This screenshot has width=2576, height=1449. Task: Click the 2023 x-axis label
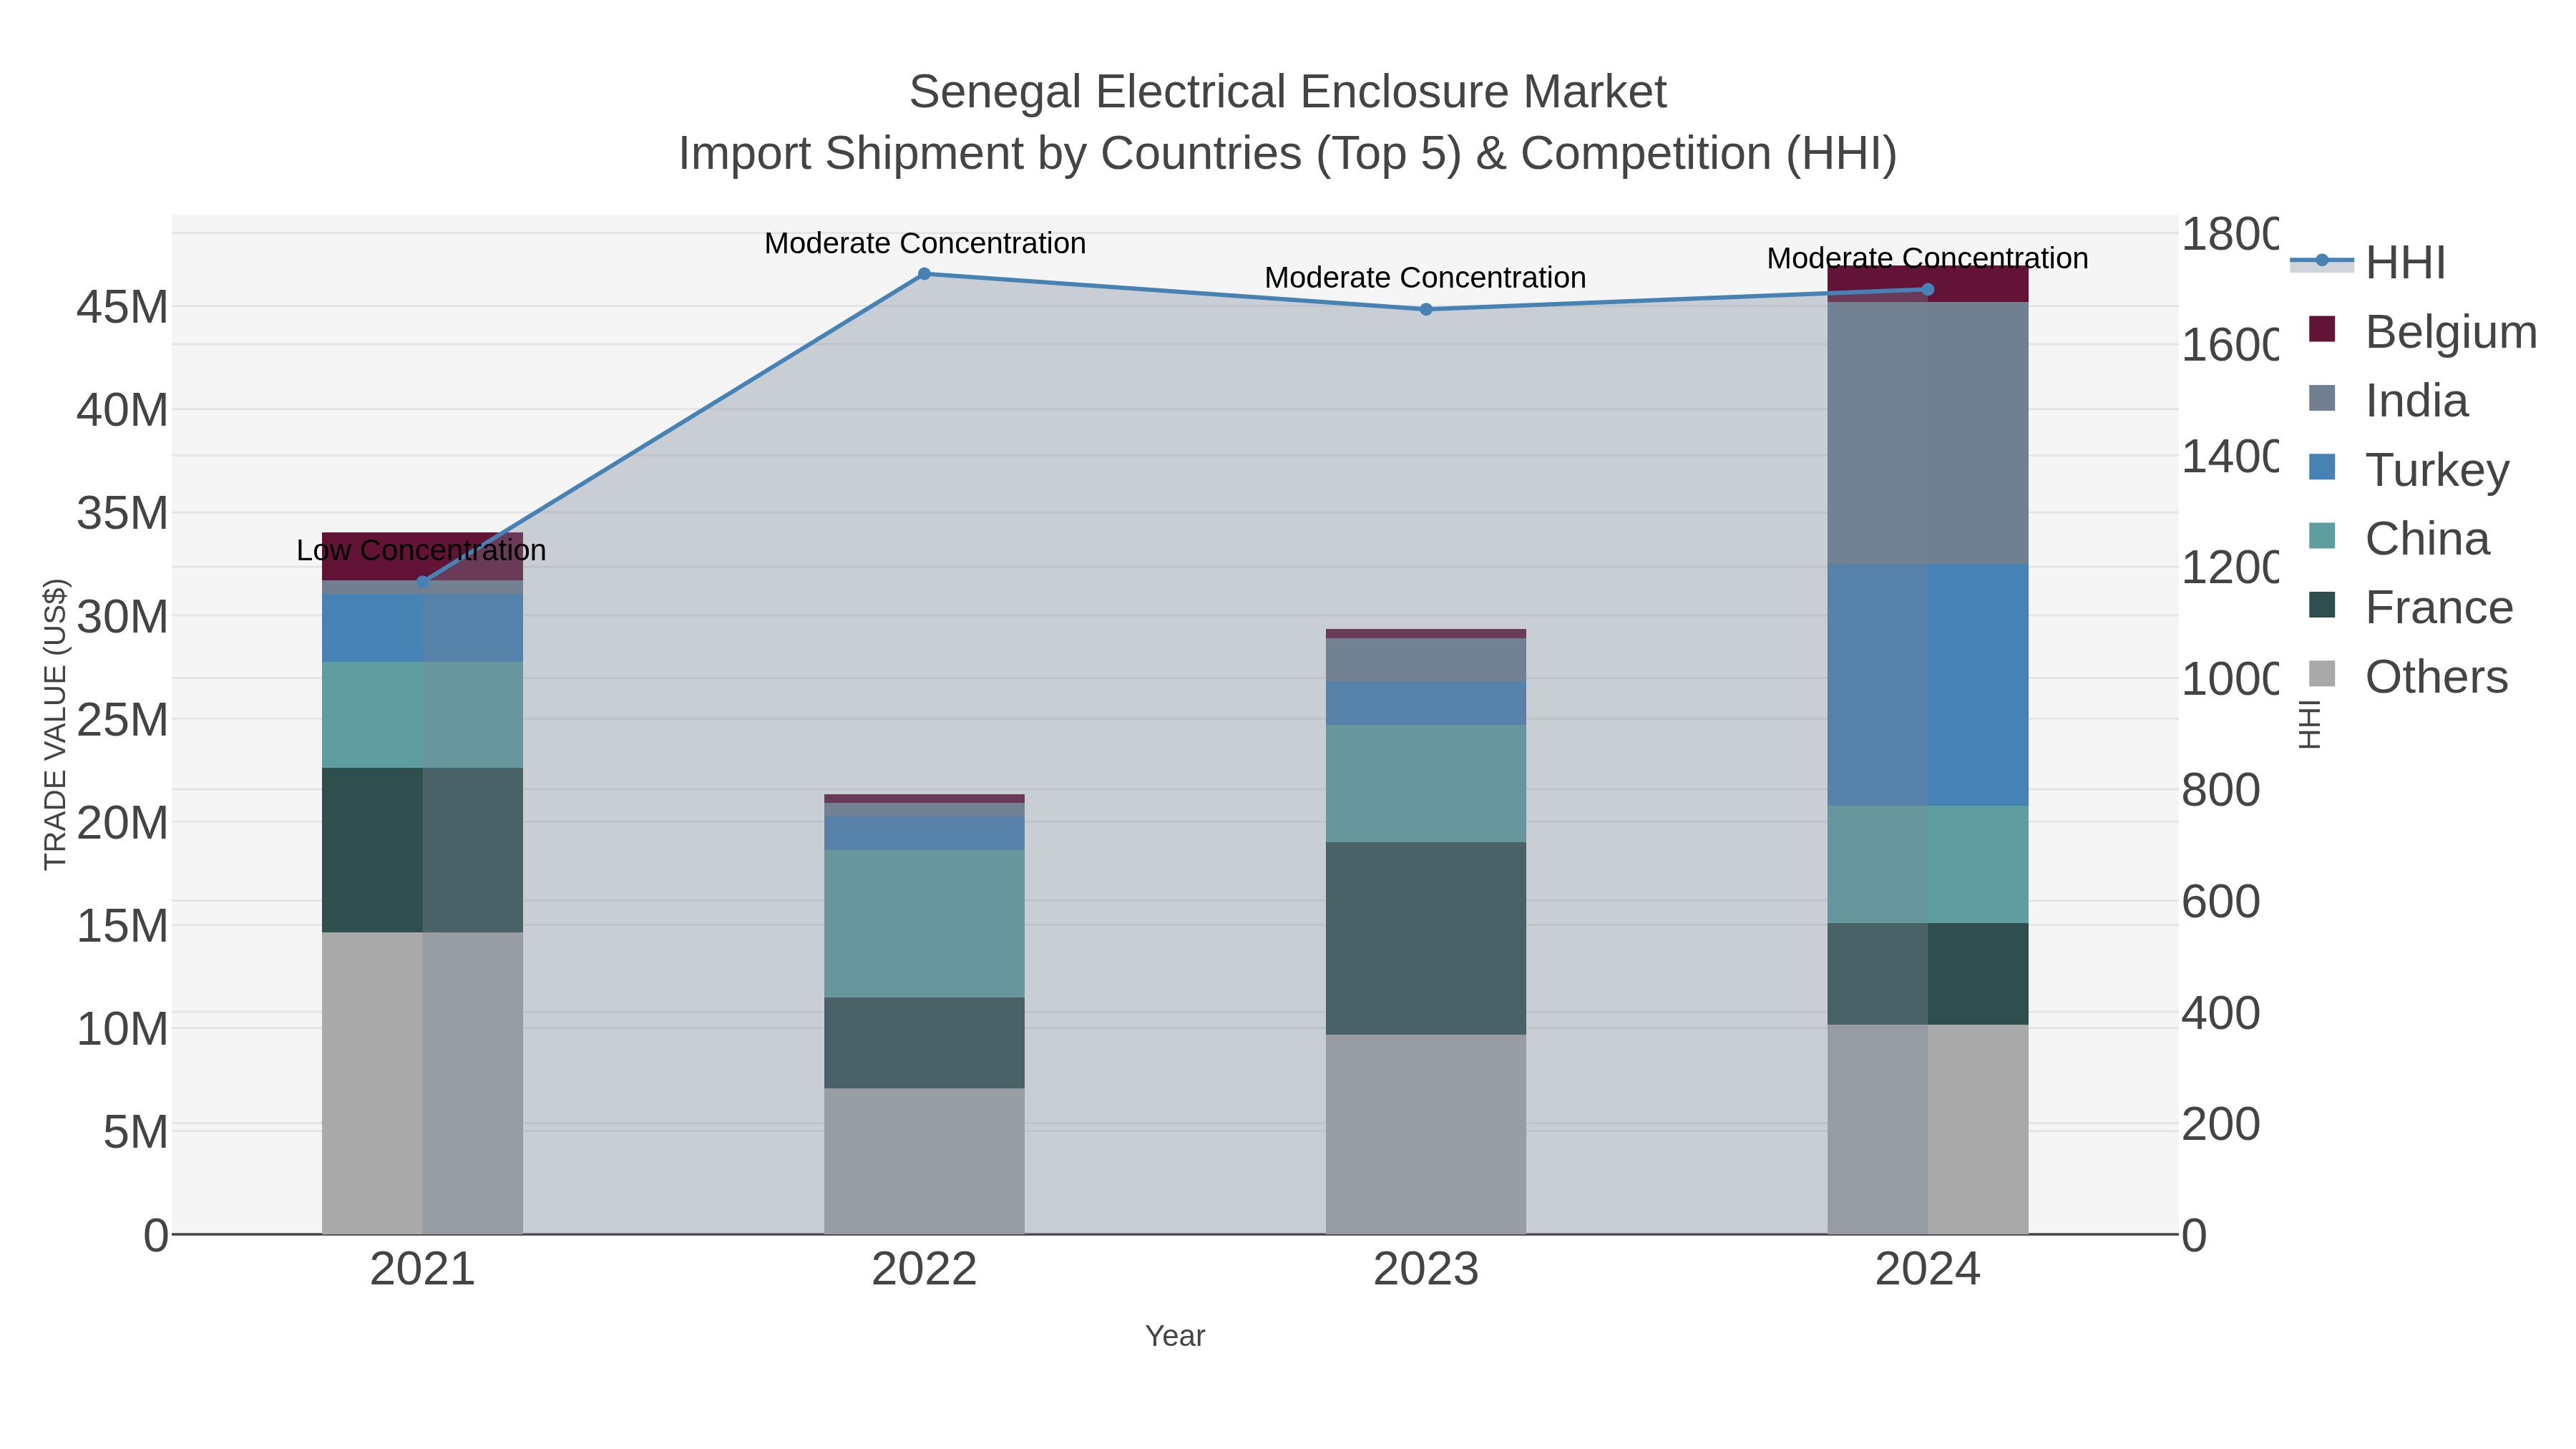click(x=1426, y=1270)
